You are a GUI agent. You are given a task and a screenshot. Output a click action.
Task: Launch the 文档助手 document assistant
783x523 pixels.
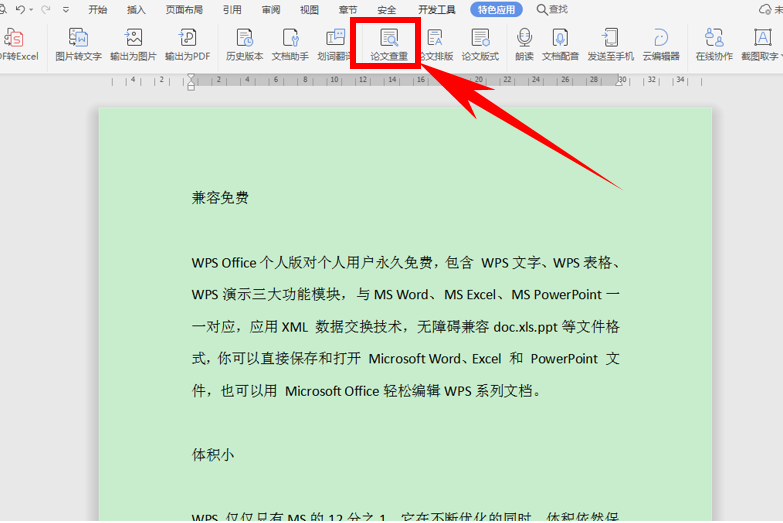290,44
